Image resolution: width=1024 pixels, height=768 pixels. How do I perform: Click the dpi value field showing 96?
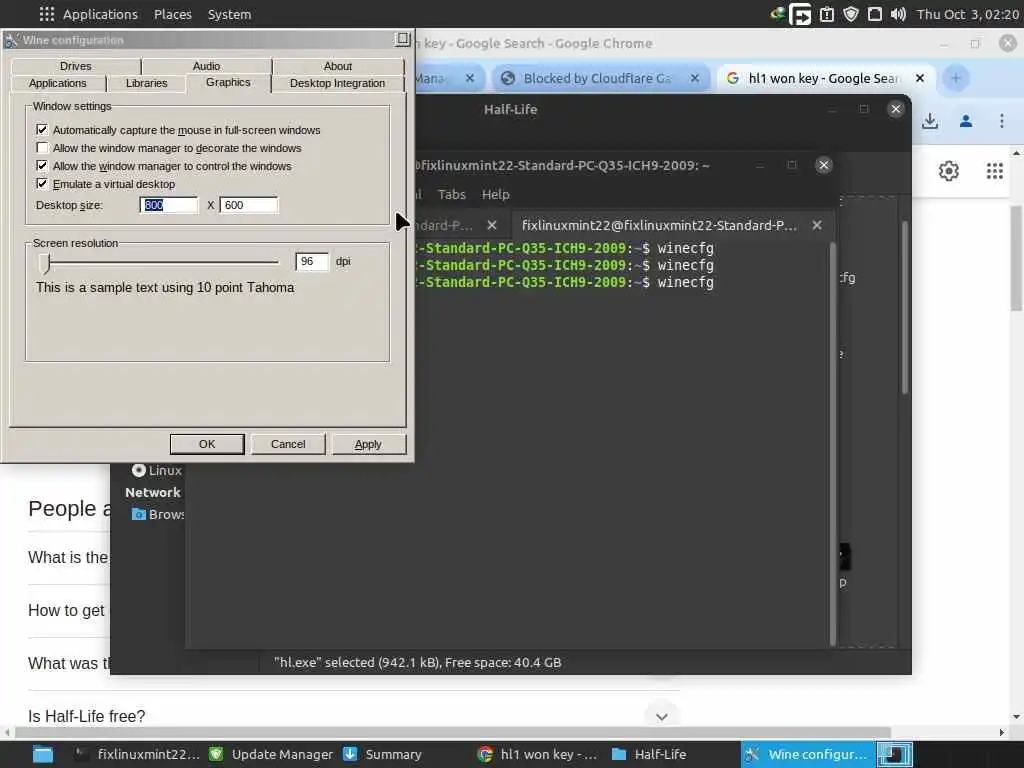312,261
